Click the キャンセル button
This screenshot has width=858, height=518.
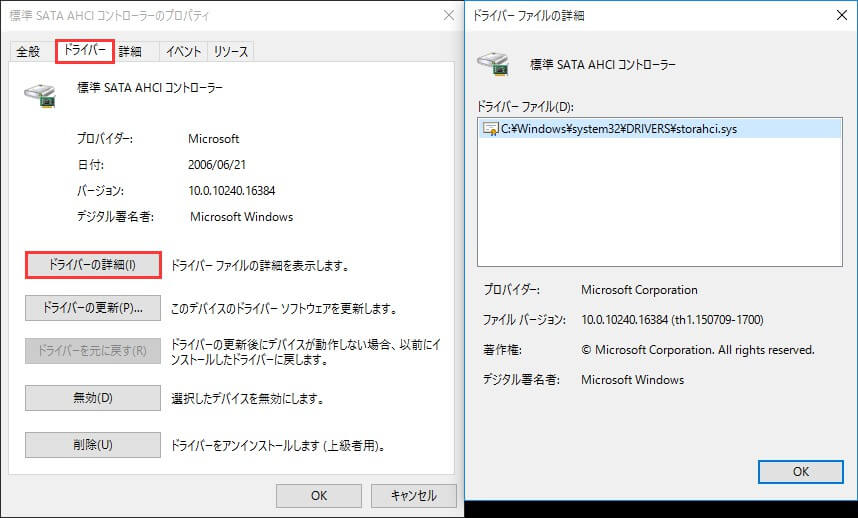(x=414, y=496)
